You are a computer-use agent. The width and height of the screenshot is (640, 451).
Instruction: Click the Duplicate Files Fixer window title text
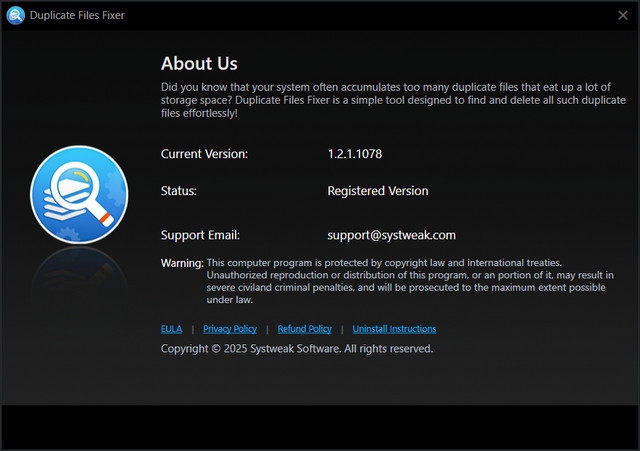(x=77, y=15)
